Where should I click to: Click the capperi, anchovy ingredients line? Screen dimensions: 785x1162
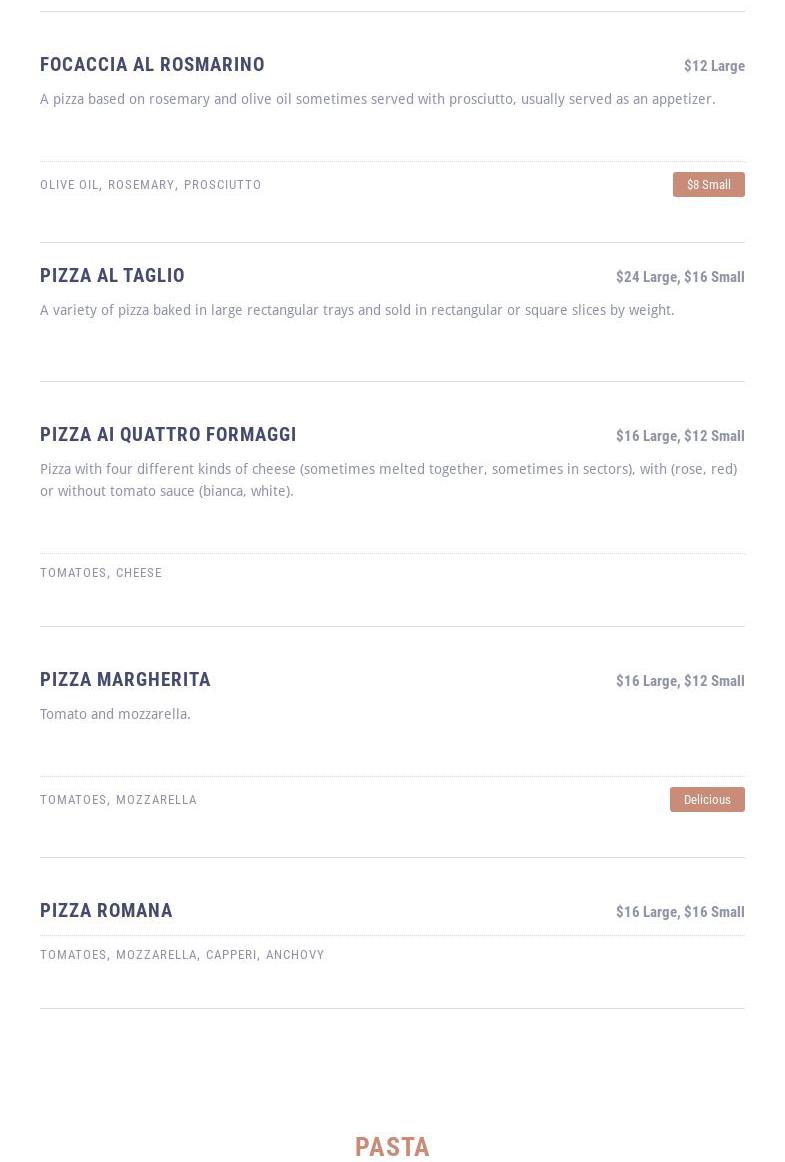[182, 955]
